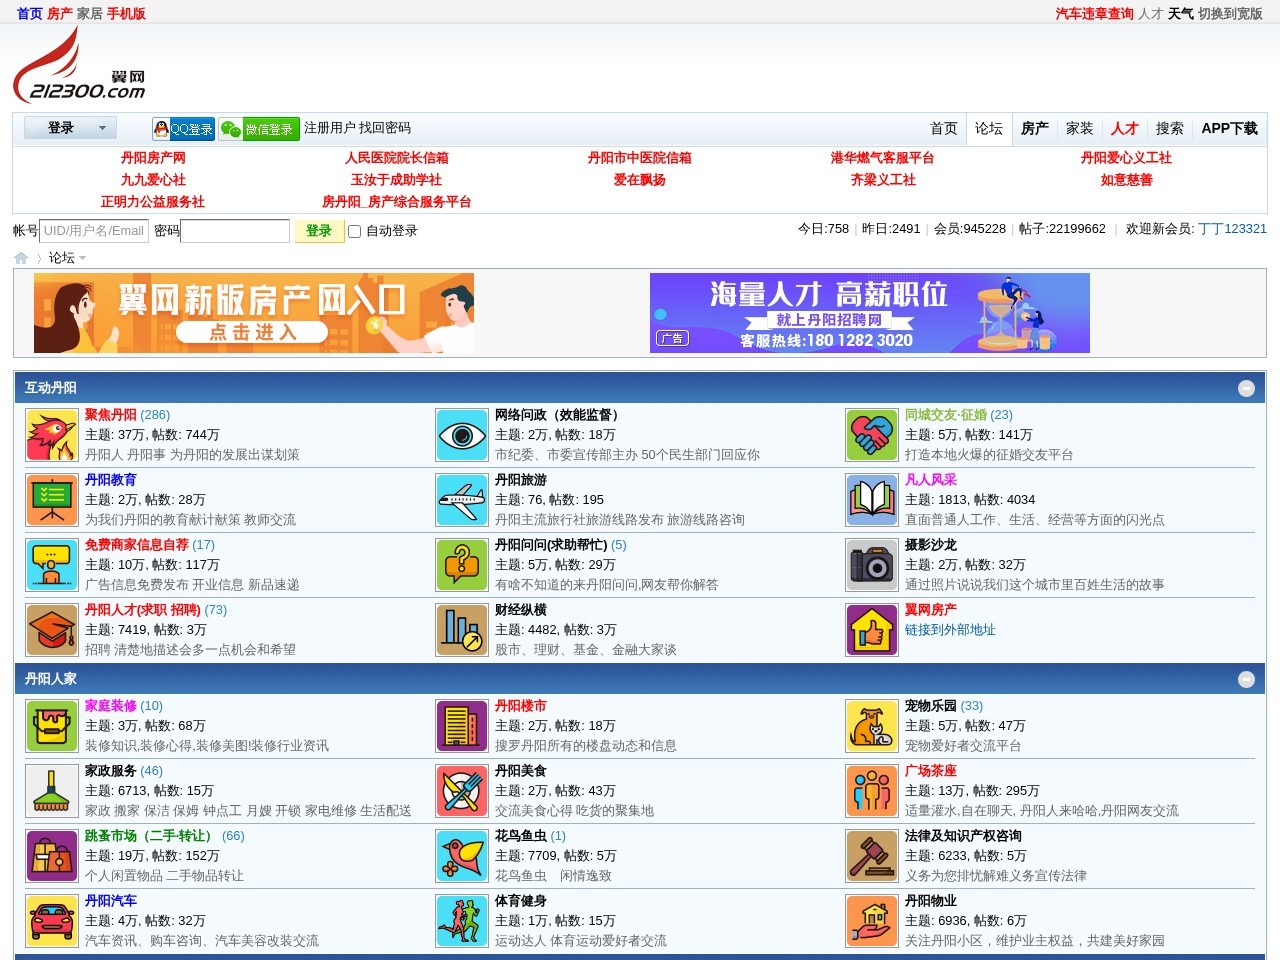
Task: Select the 人才 nav tab
Action: click(x=1125, y=128)
